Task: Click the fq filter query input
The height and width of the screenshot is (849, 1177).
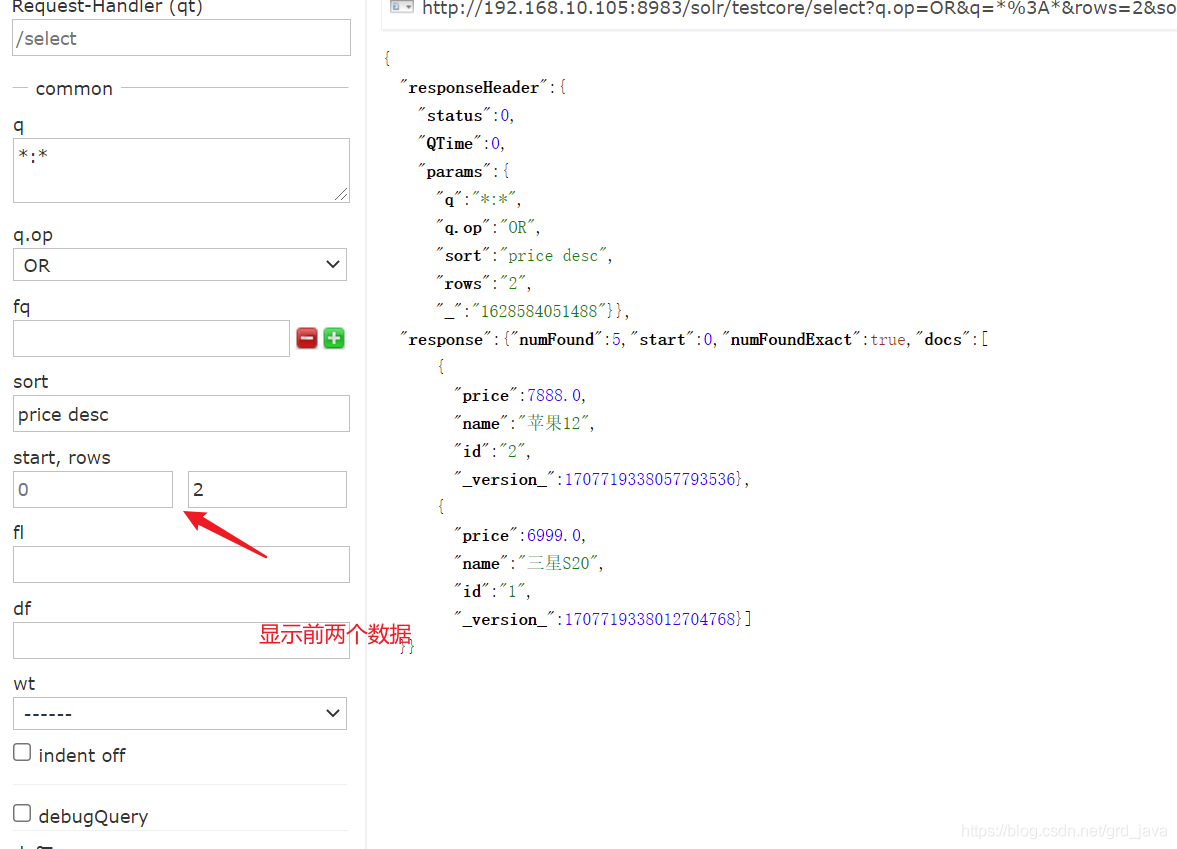Action: coord(151,339)
